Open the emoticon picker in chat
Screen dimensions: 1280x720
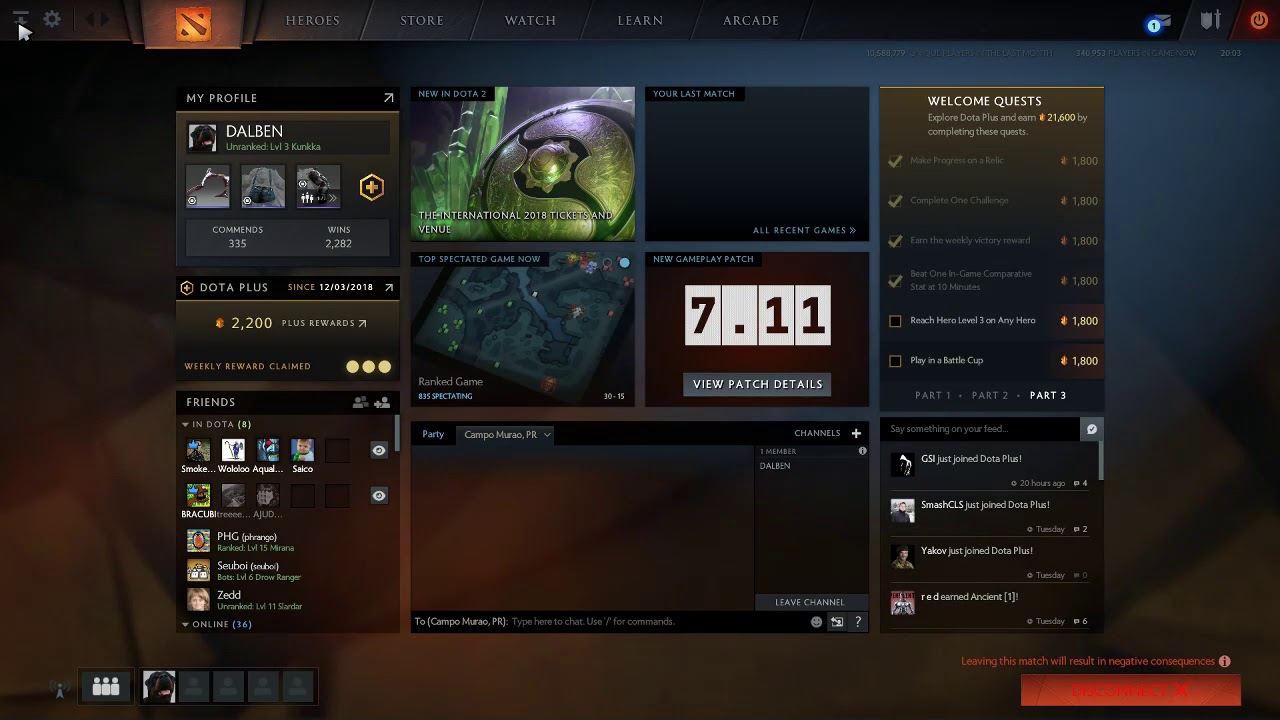[x=816, y=622]
